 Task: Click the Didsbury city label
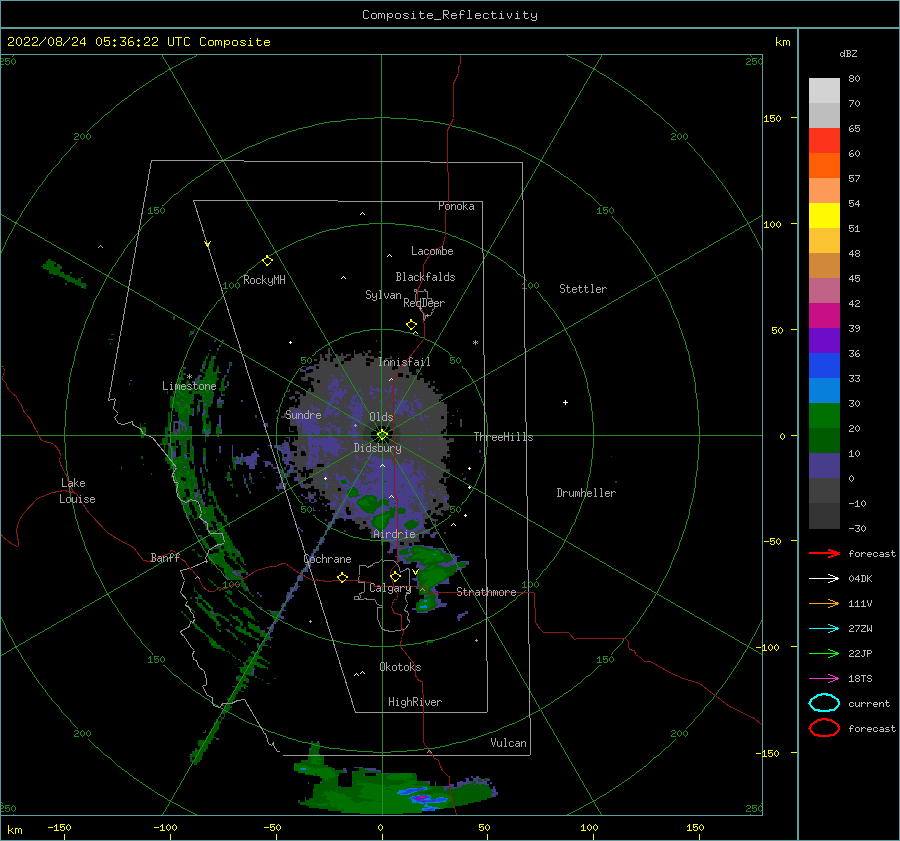(378, 448)
